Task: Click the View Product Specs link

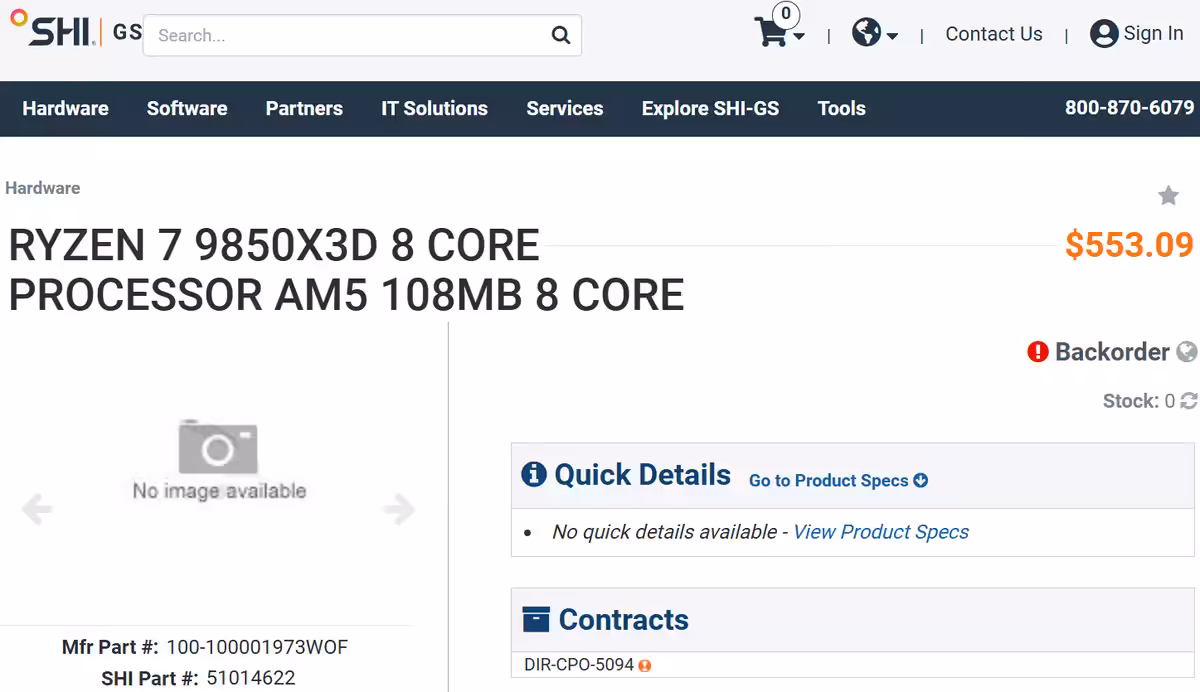Action: click(x=880, y=532)
